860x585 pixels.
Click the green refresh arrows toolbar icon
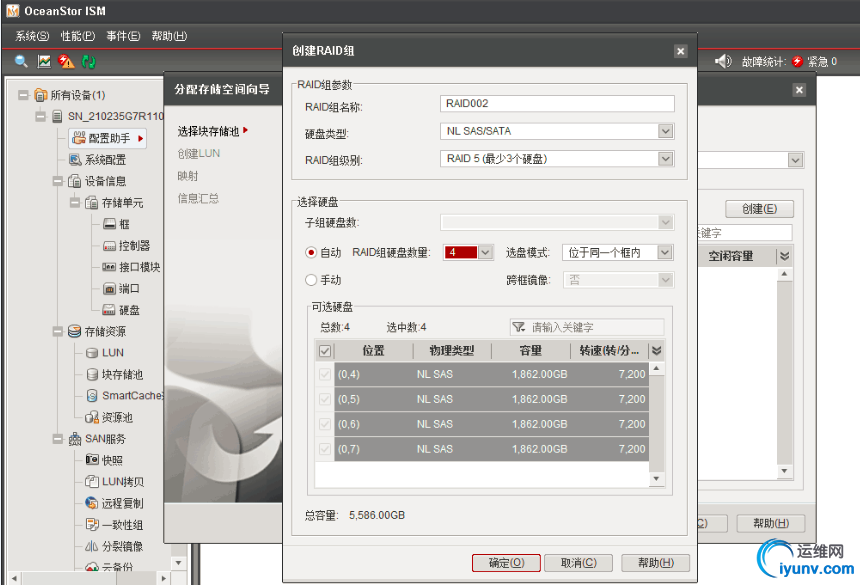(x=88, y=61)
